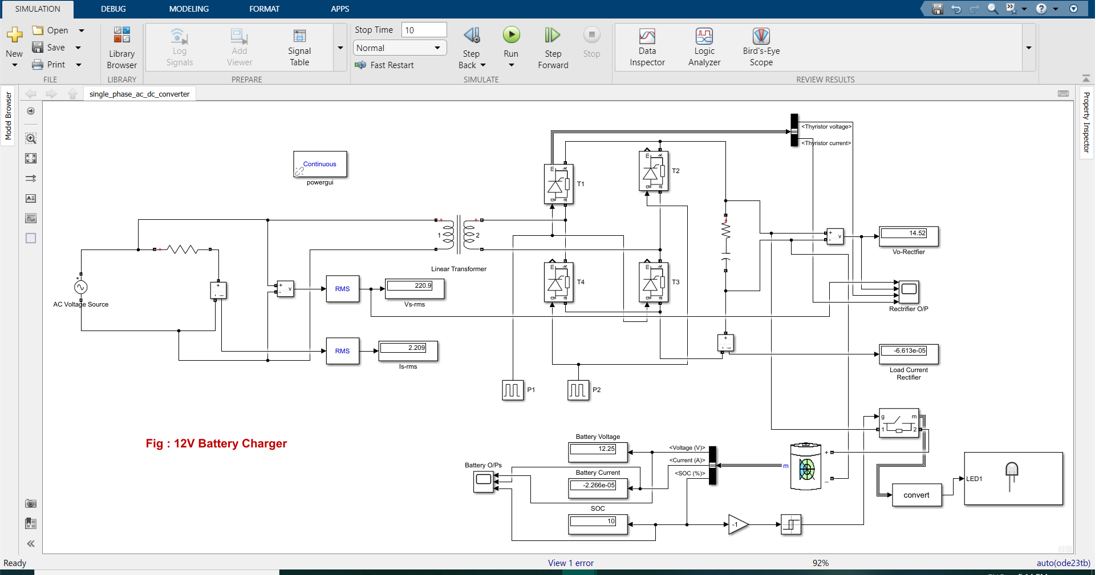Open the Library Browser
The width and height of the screenshot is (1096, 575).
point(122,48)
